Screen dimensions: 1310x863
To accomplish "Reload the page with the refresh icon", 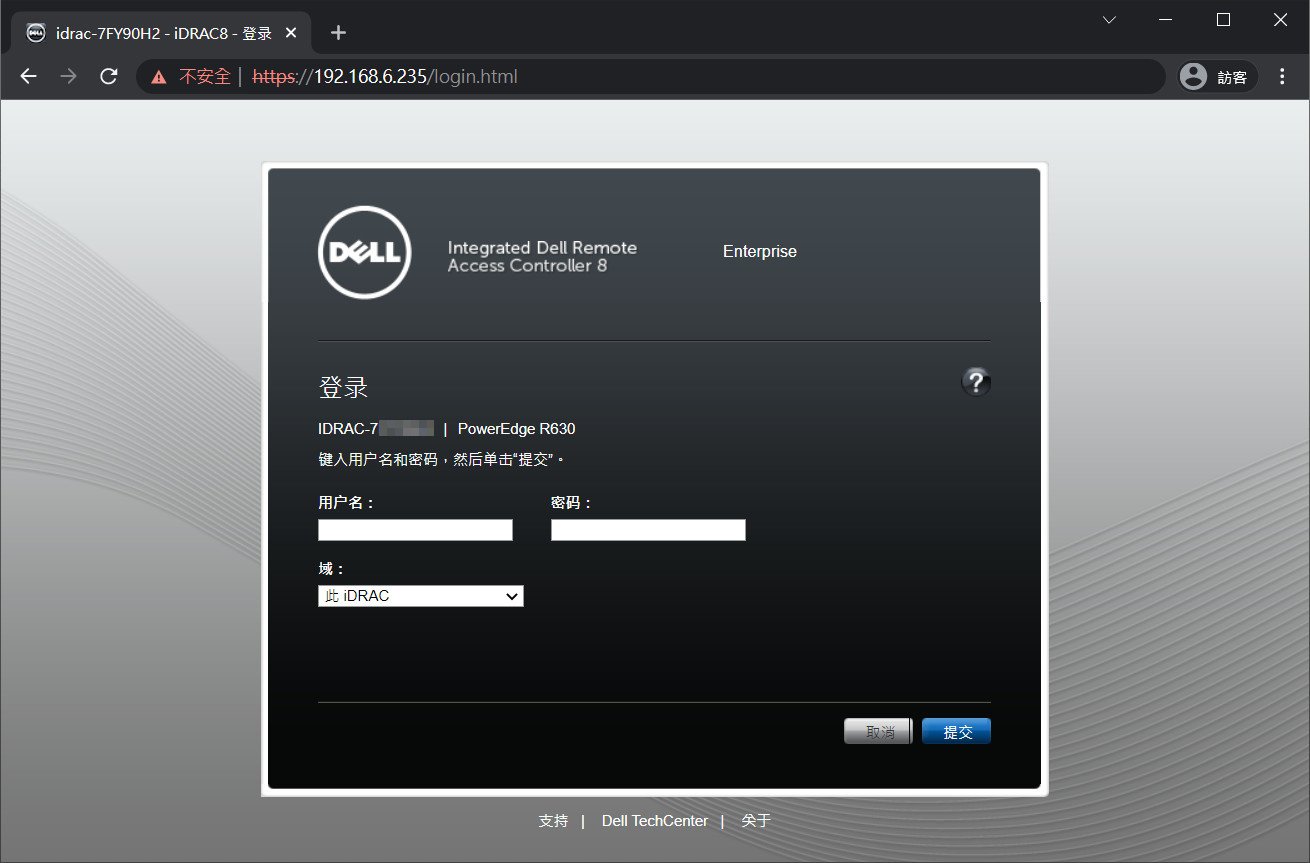I will click(x=109, y=76).
